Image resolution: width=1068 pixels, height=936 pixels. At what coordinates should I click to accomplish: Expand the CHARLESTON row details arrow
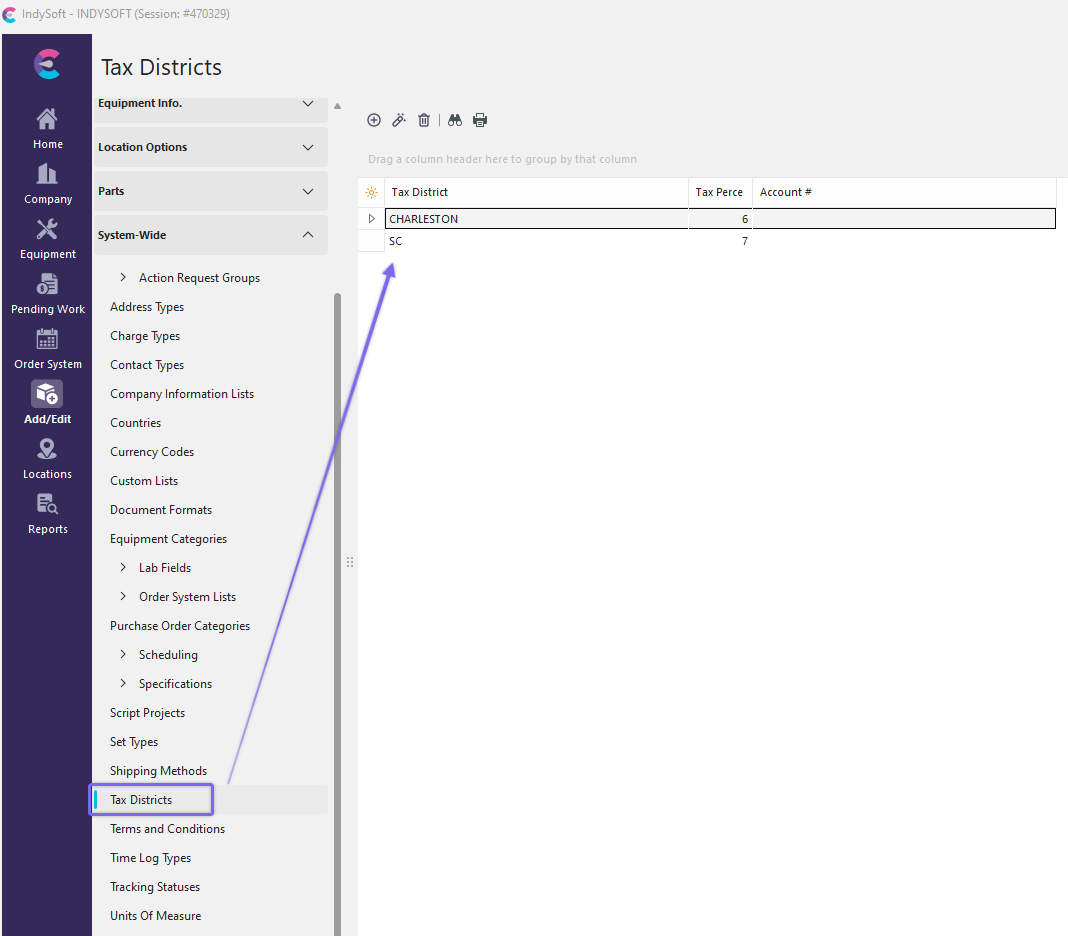pos(372,219)
